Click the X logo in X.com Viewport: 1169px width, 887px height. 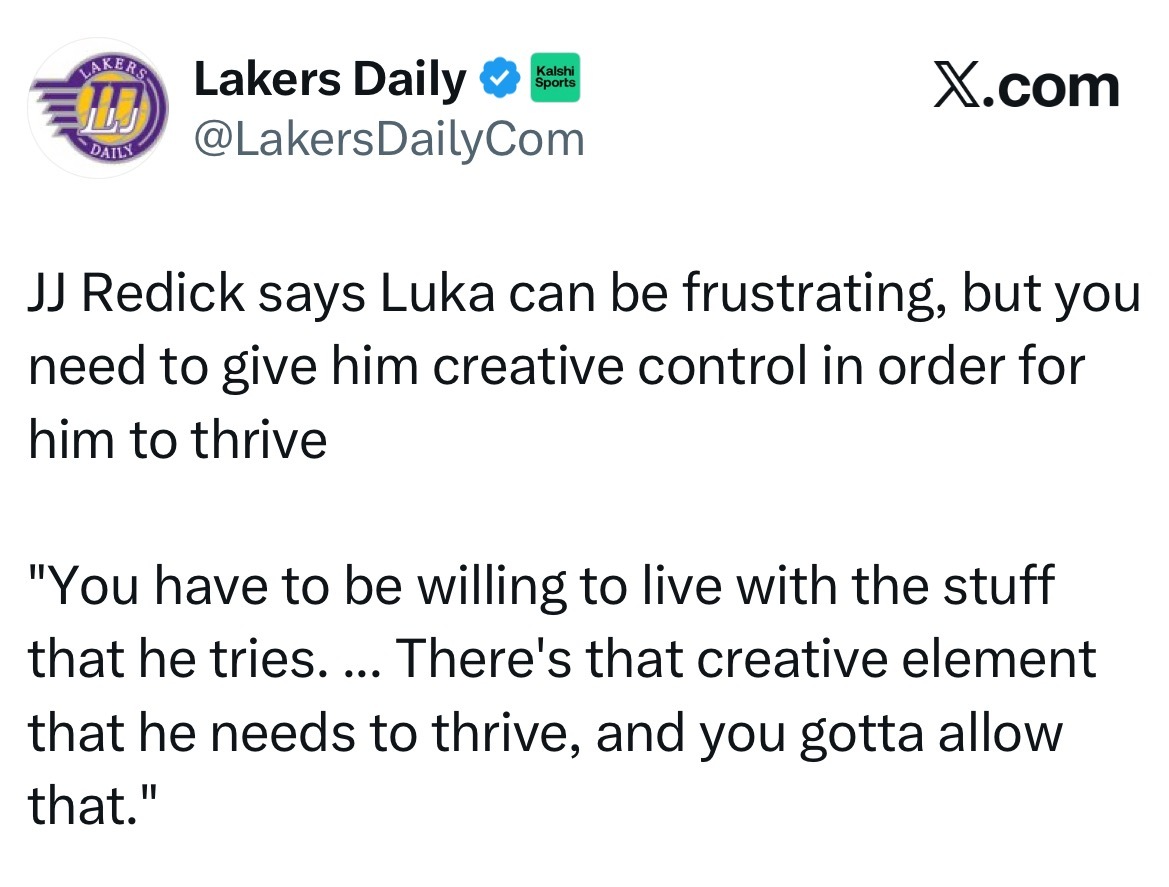(x=958, y=87)
